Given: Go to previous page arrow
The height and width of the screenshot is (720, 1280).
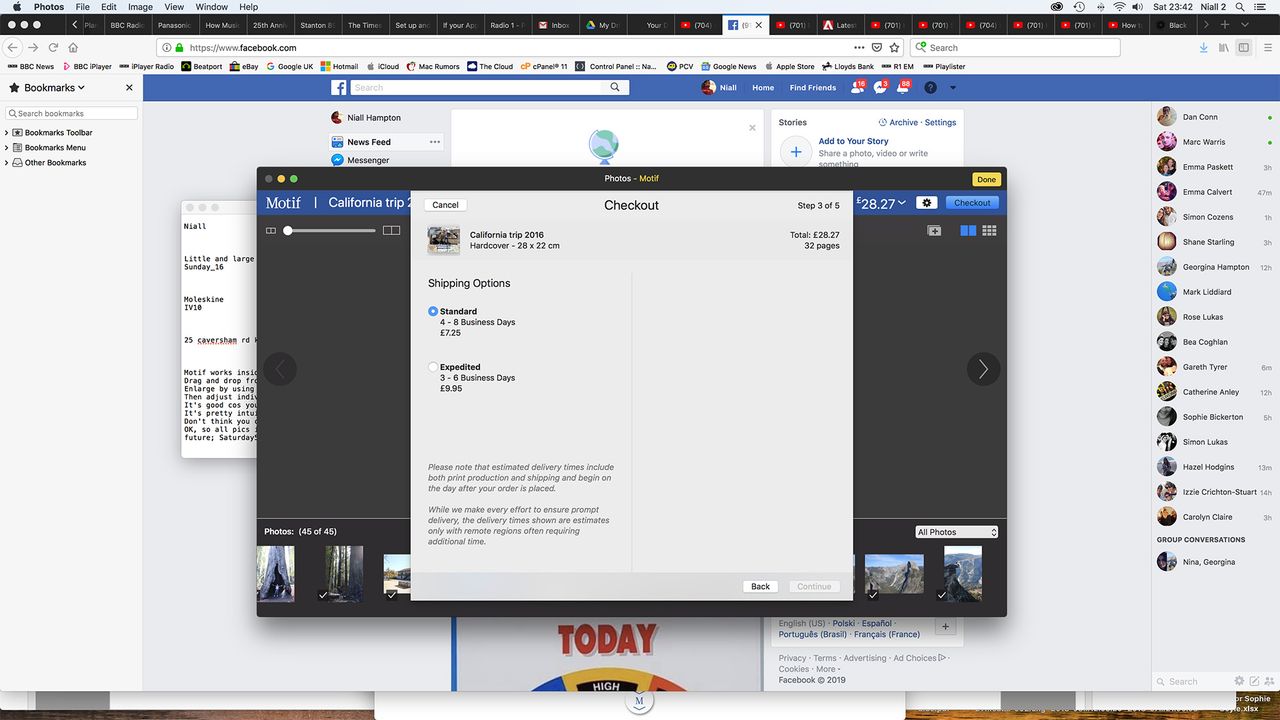Looking at the screenshot, I should pos(280,369).
